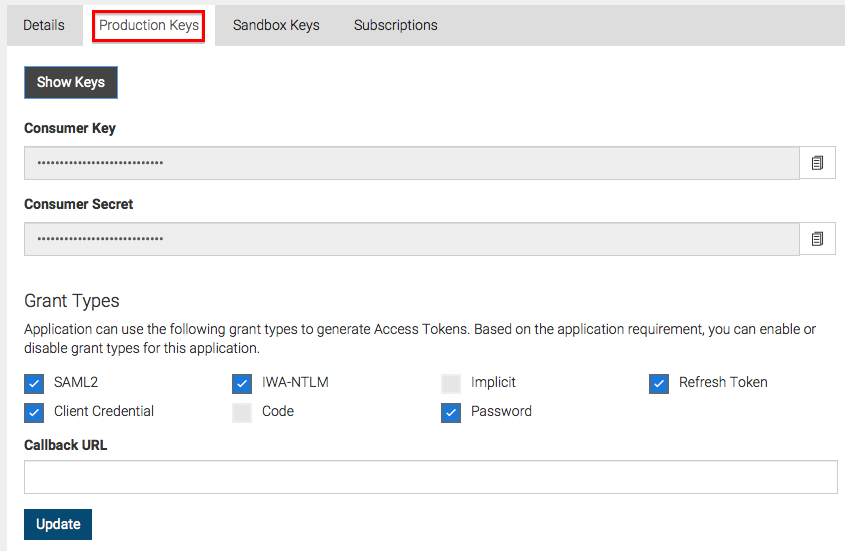Click the Show Keys button

point(71,82)
